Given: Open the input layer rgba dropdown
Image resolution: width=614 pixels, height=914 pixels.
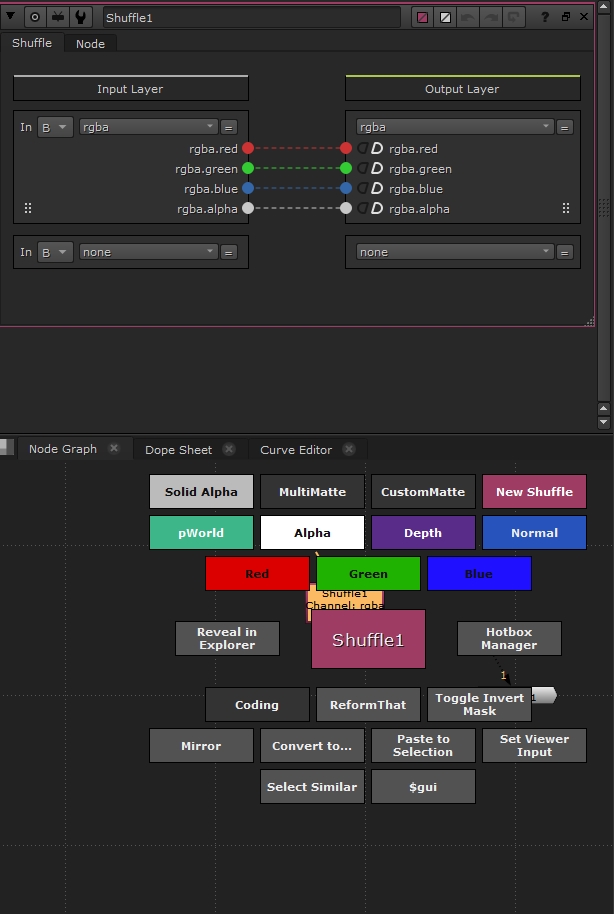Looking at the screenshot, I should (148, 127).
